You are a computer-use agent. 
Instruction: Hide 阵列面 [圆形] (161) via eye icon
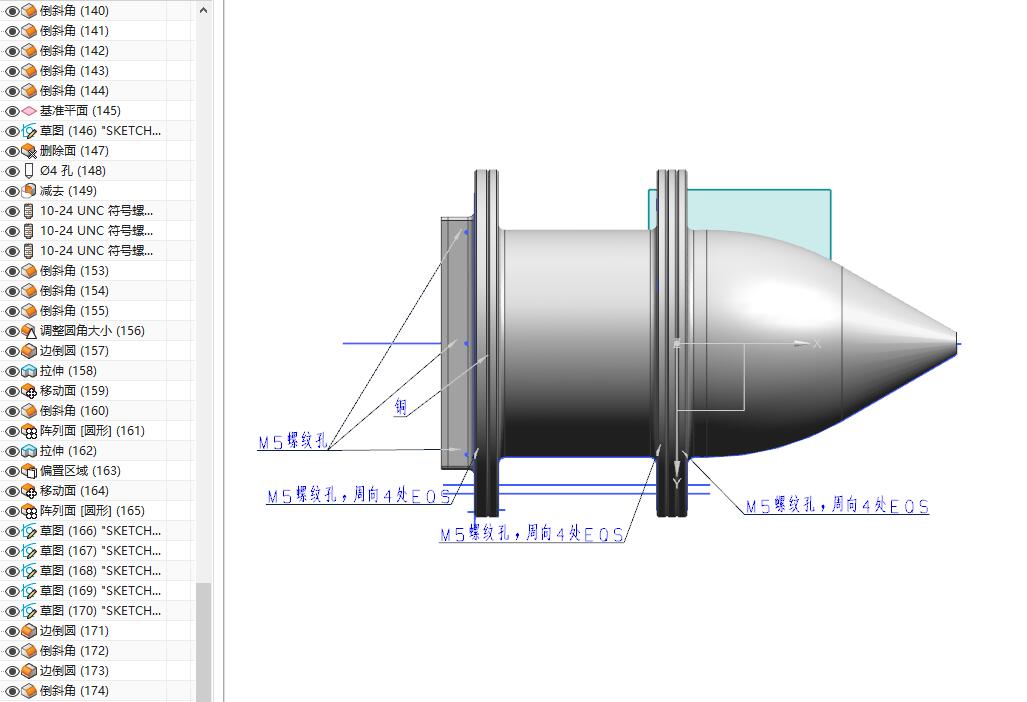tap(12, 431)
